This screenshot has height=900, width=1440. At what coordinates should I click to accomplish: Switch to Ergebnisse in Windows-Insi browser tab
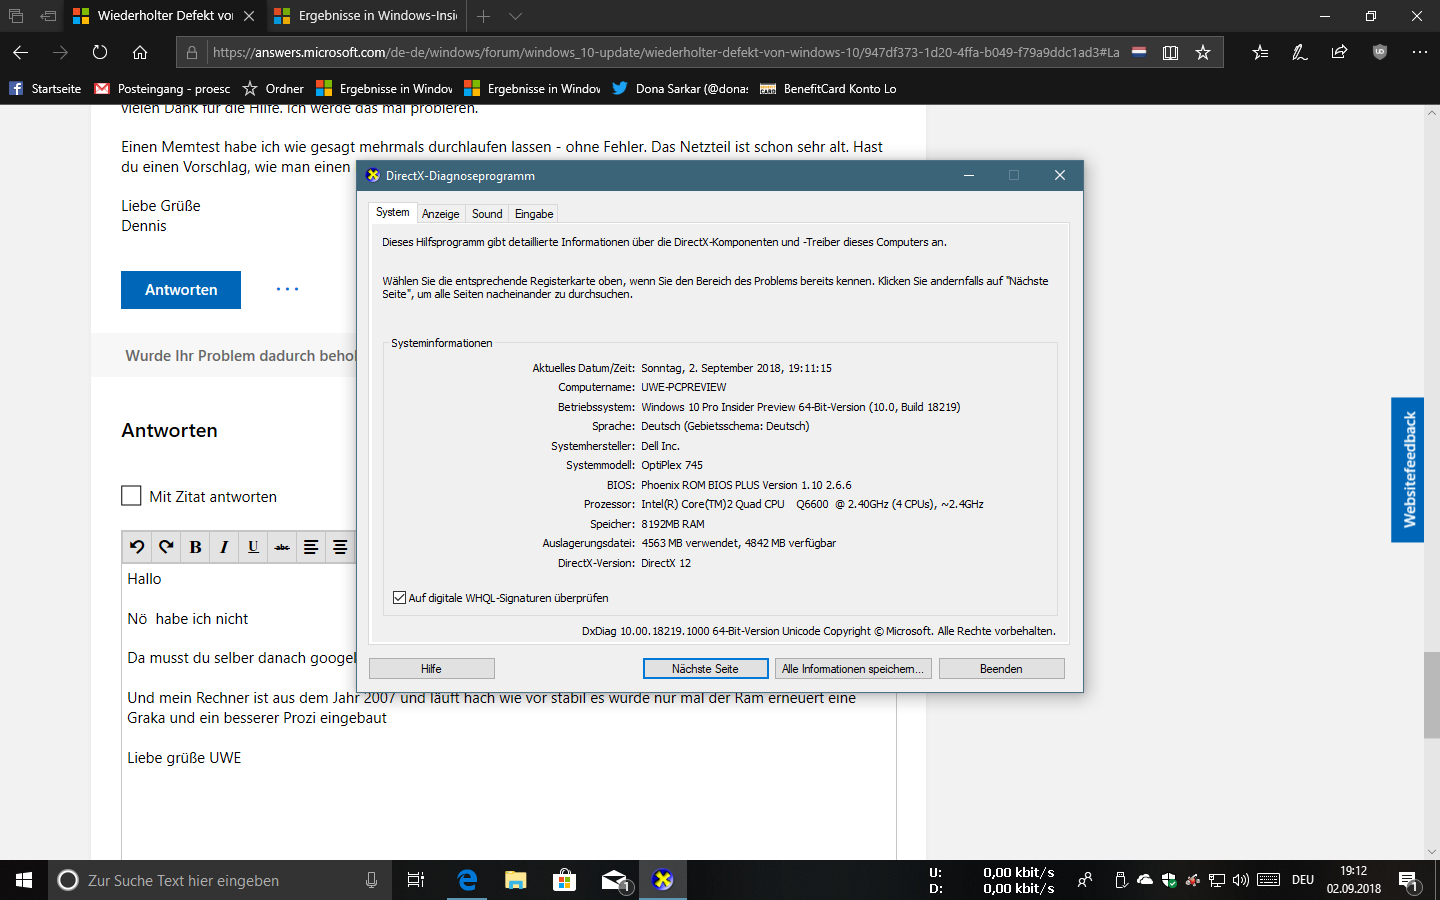pyautogui.click(x=367, y=16)
